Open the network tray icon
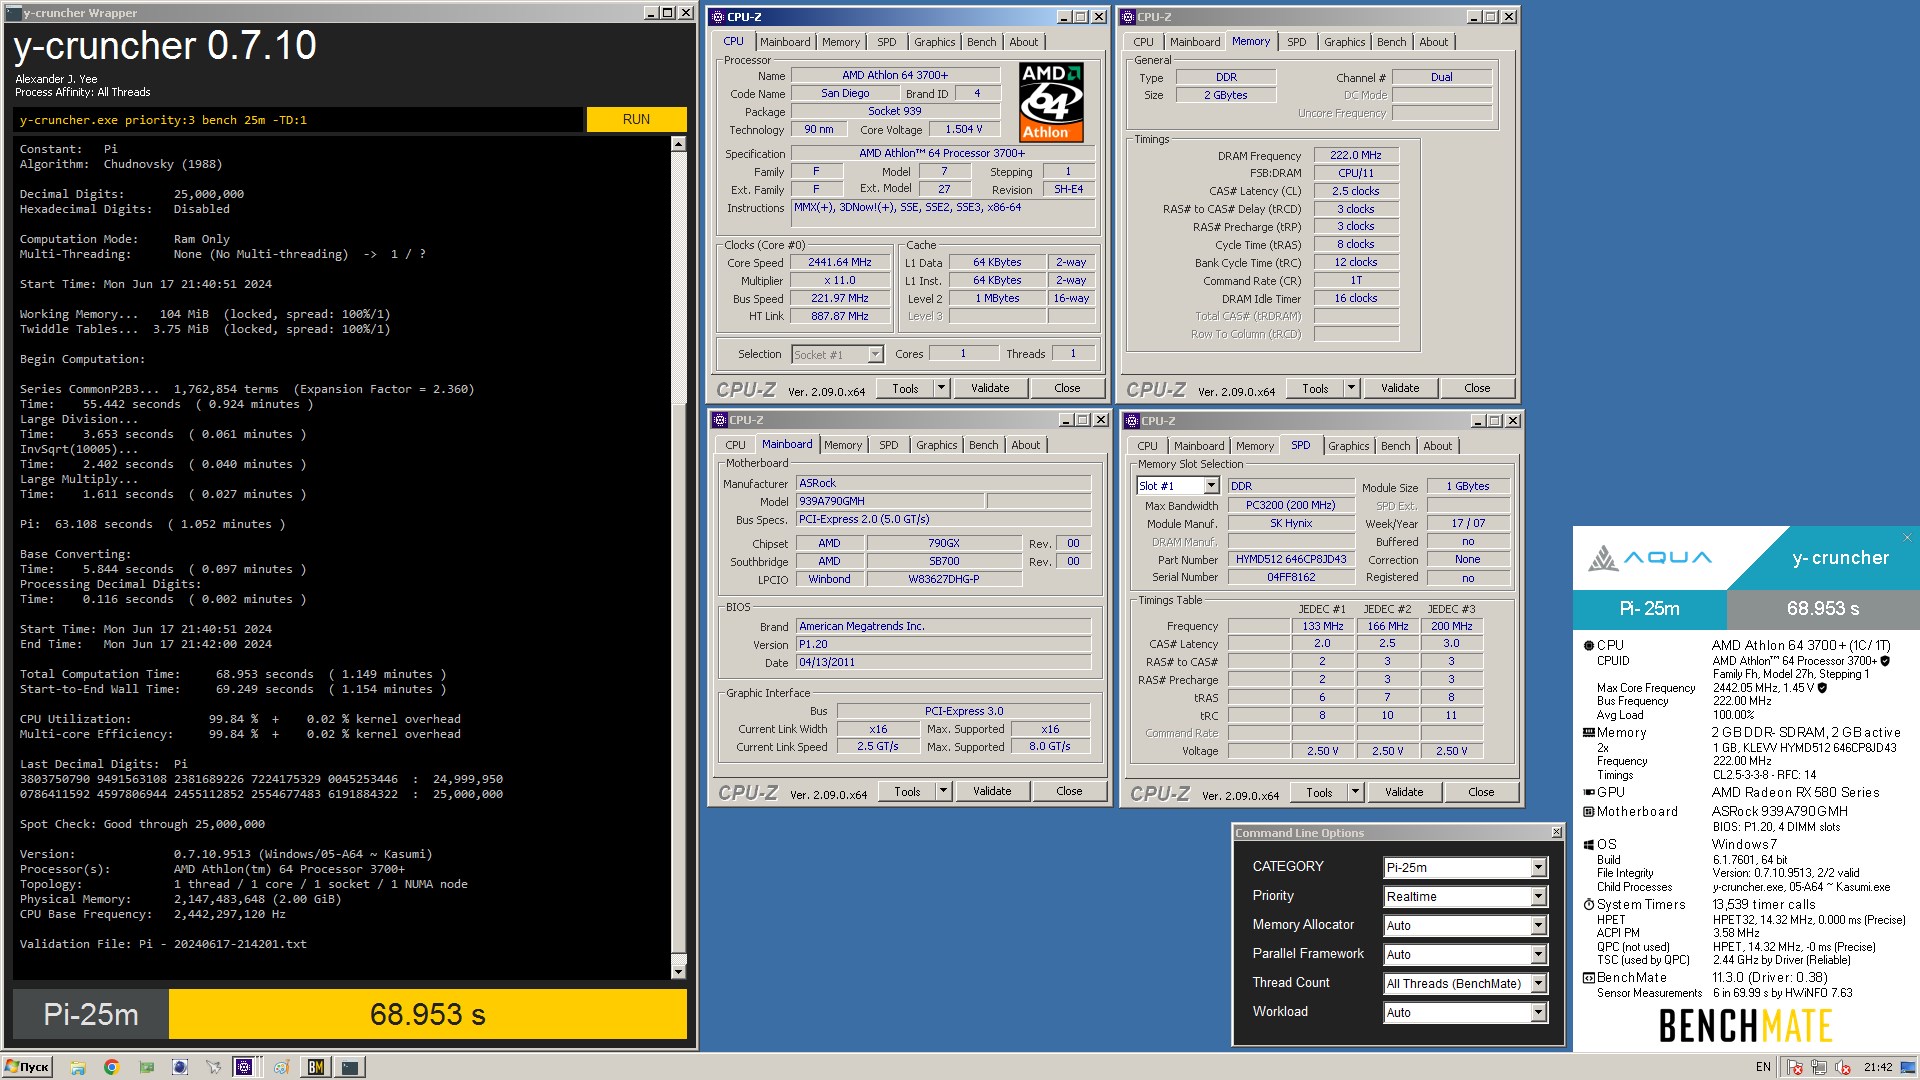This screenshot has width=1920, height=1080. click(x=1819, y=1067)
